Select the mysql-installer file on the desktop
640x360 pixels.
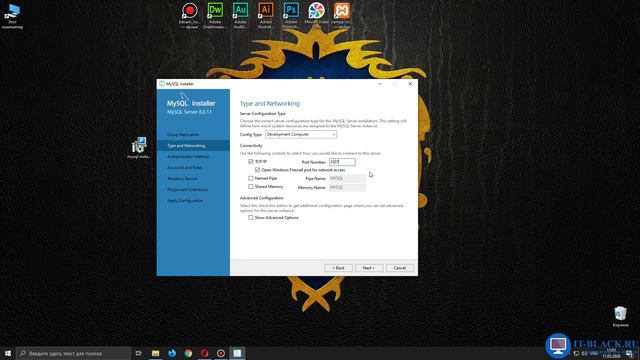pyautogui.click(x=139, y=148)
